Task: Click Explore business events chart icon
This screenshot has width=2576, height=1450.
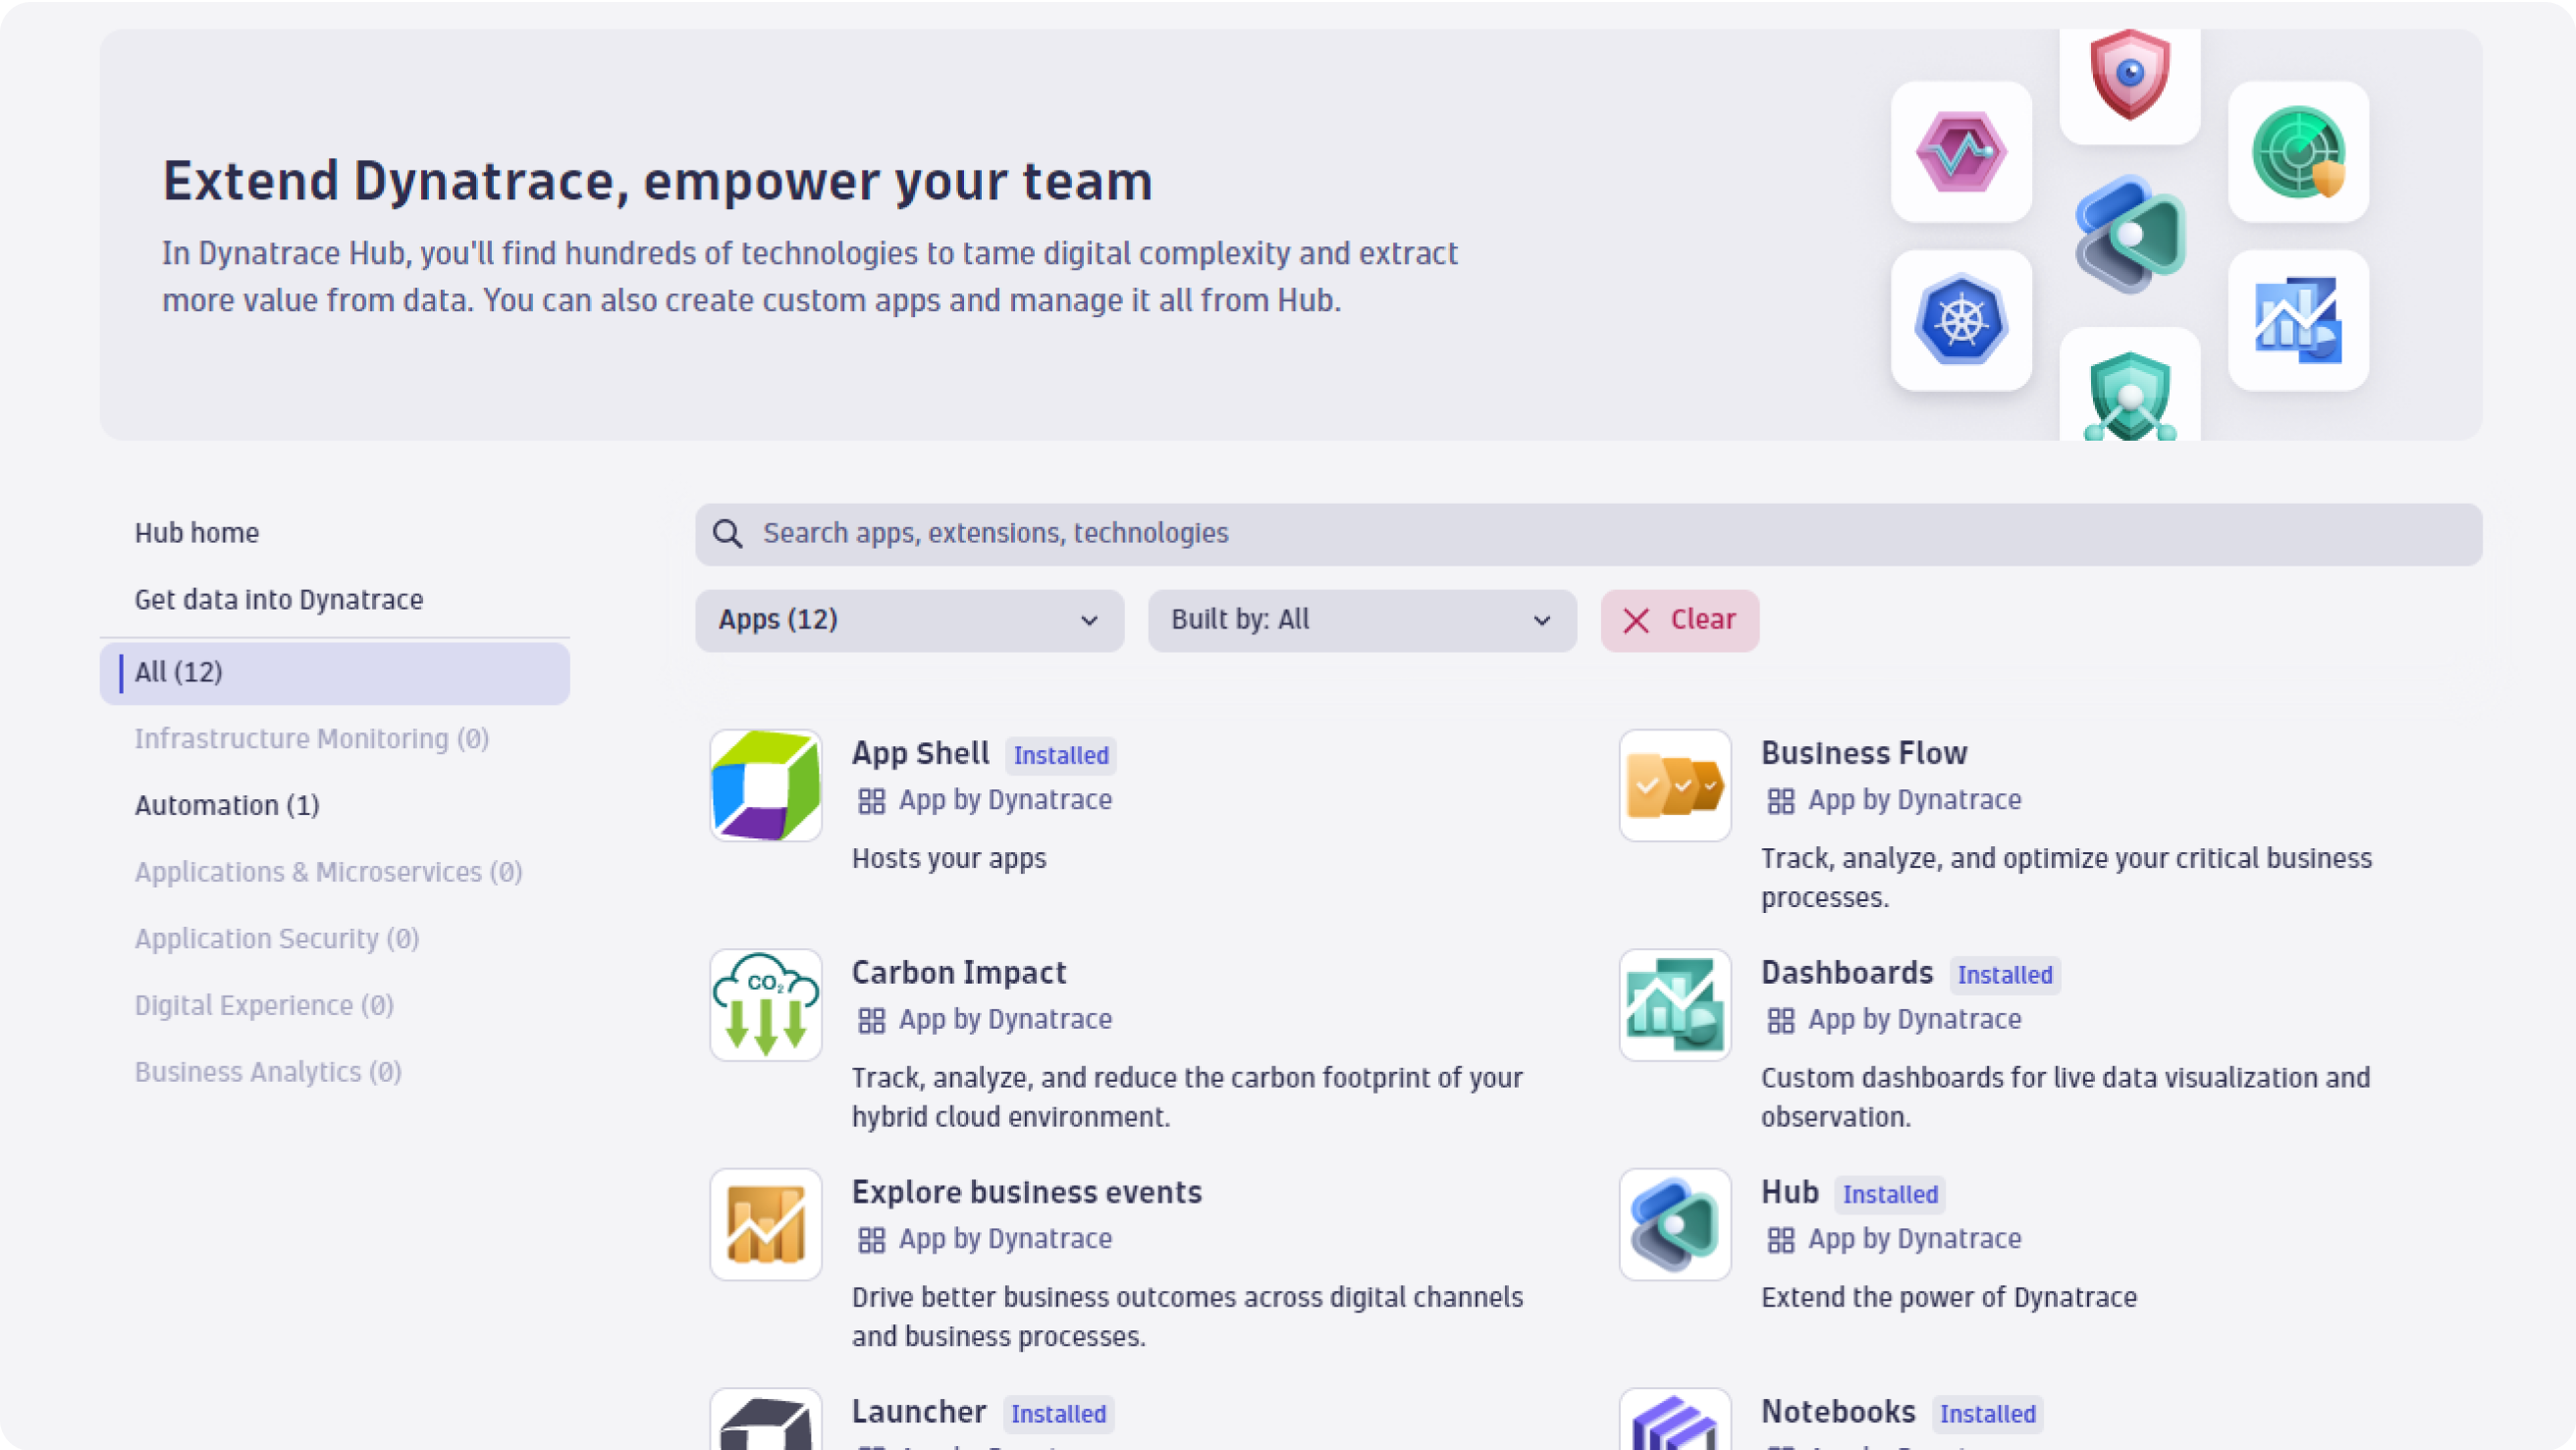Action: [x=765, y=1224]
